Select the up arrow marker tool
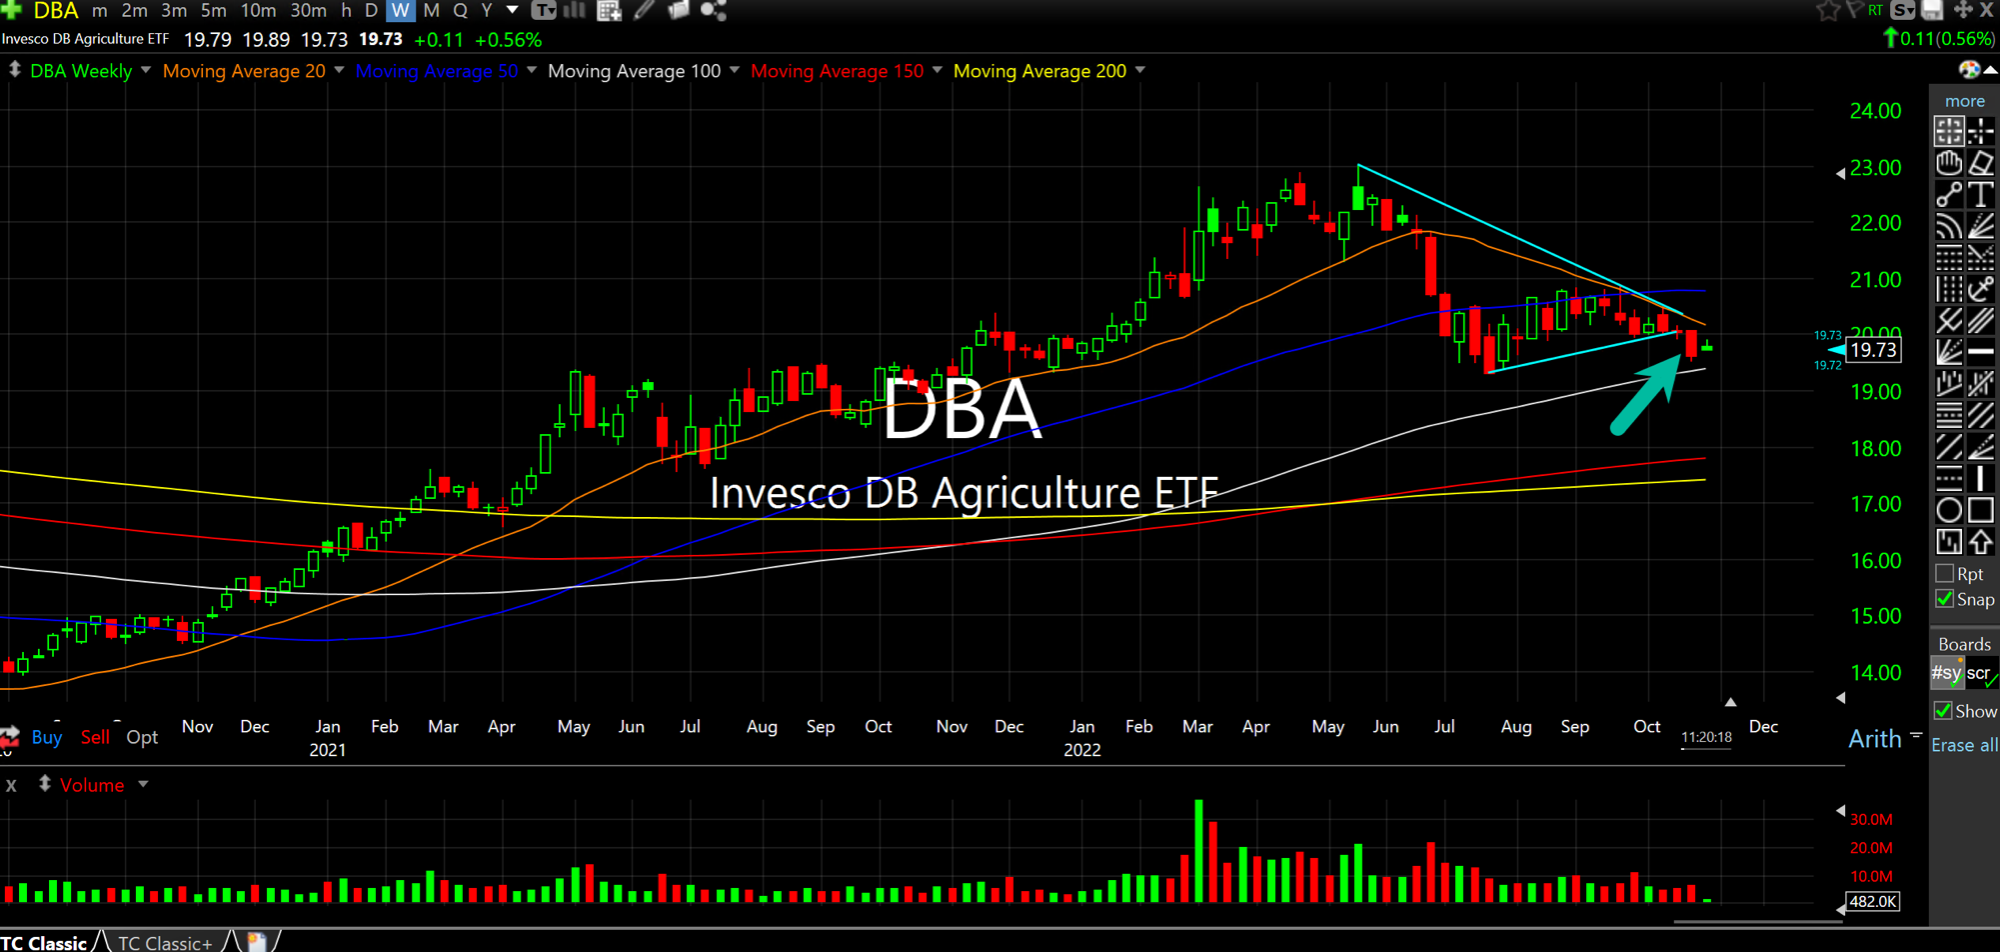 click(1981, 542)
